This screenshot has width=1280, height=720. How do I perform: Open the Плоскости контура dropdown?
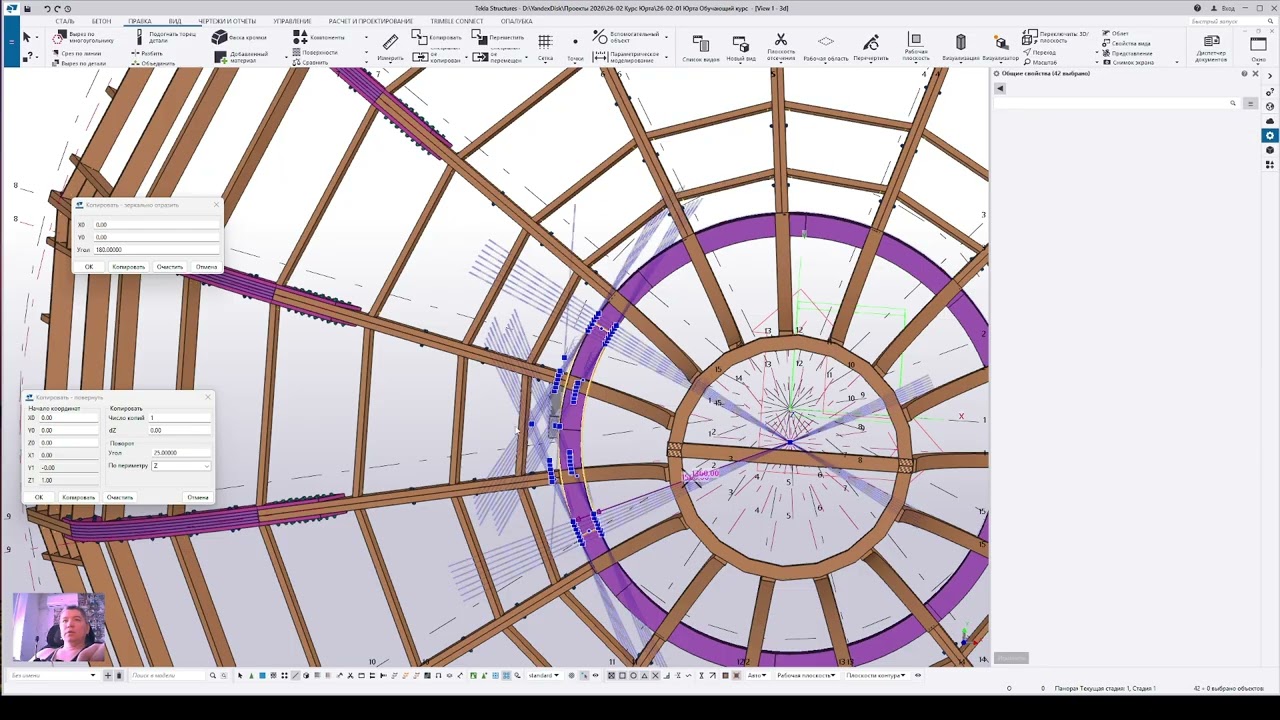[x=875, y=675]
